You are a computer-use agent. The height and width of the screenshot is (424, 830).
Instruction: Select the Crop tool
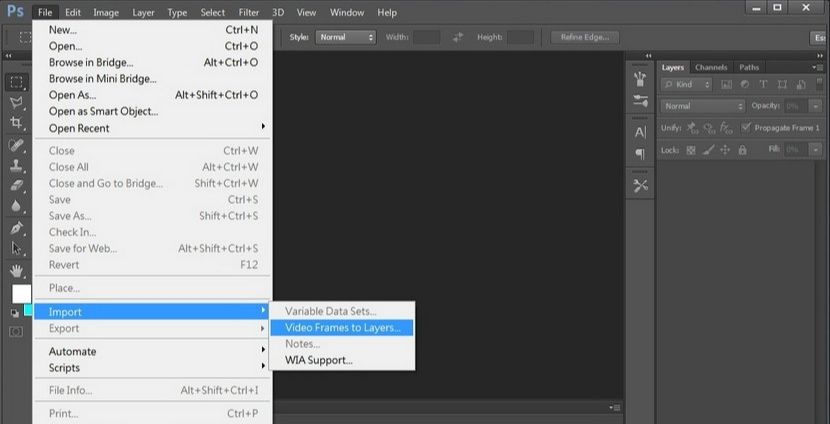pyautogui.click(x=16, y=123)
